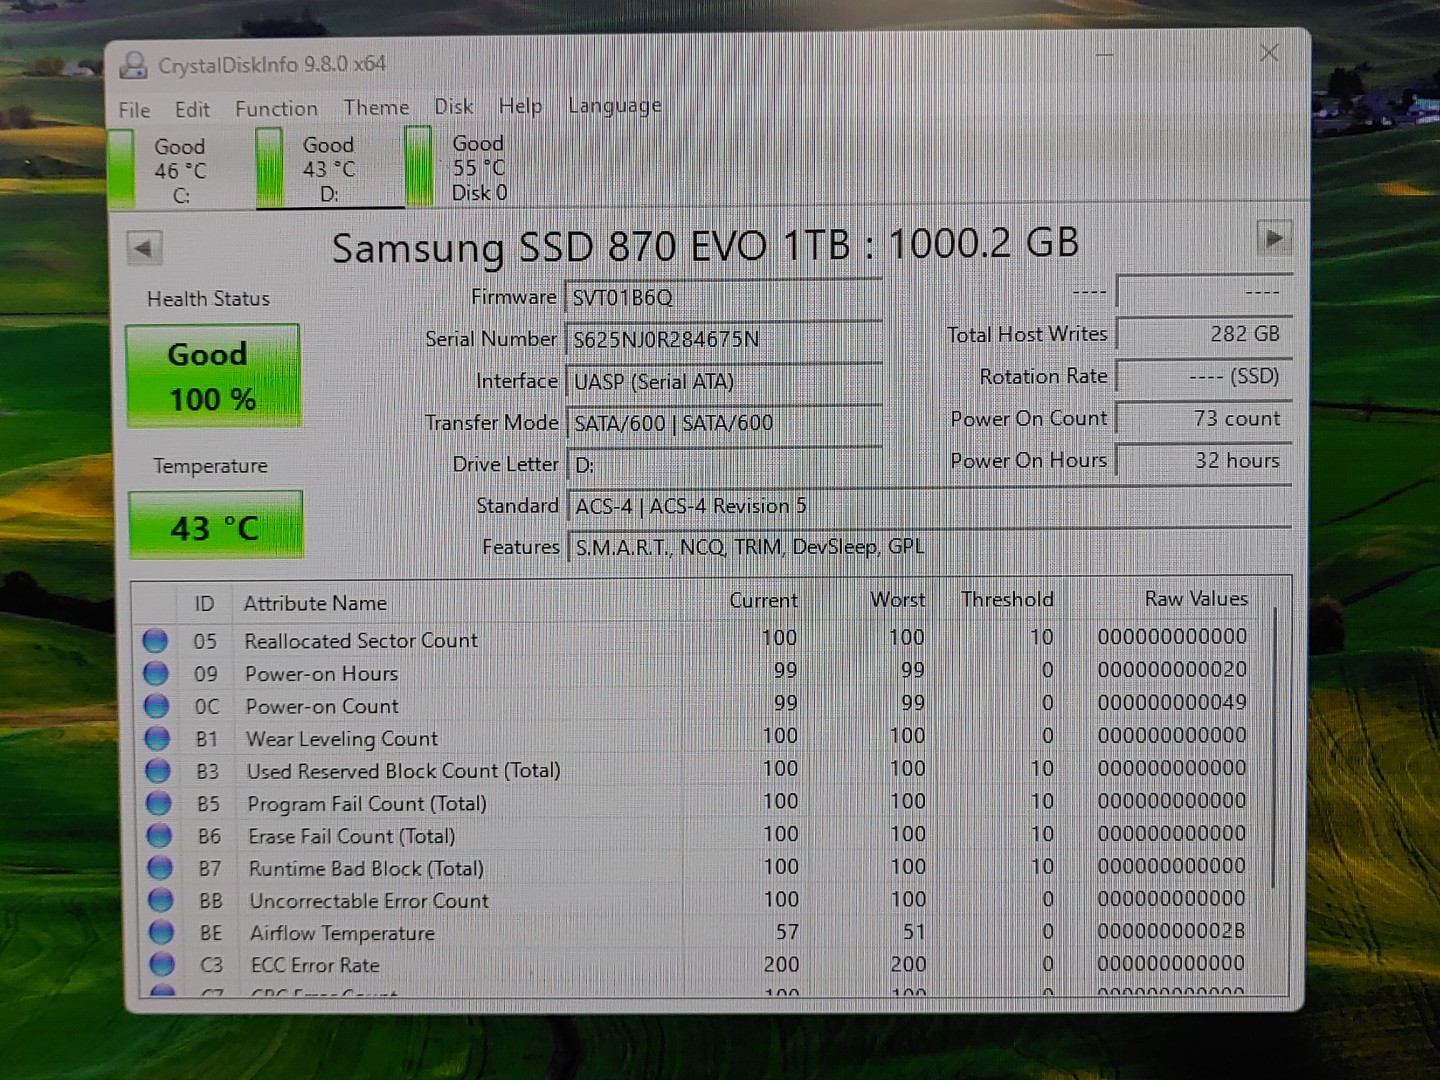Go to next disk with right arrow
1440x1080 pixels.
[1274, 238]
